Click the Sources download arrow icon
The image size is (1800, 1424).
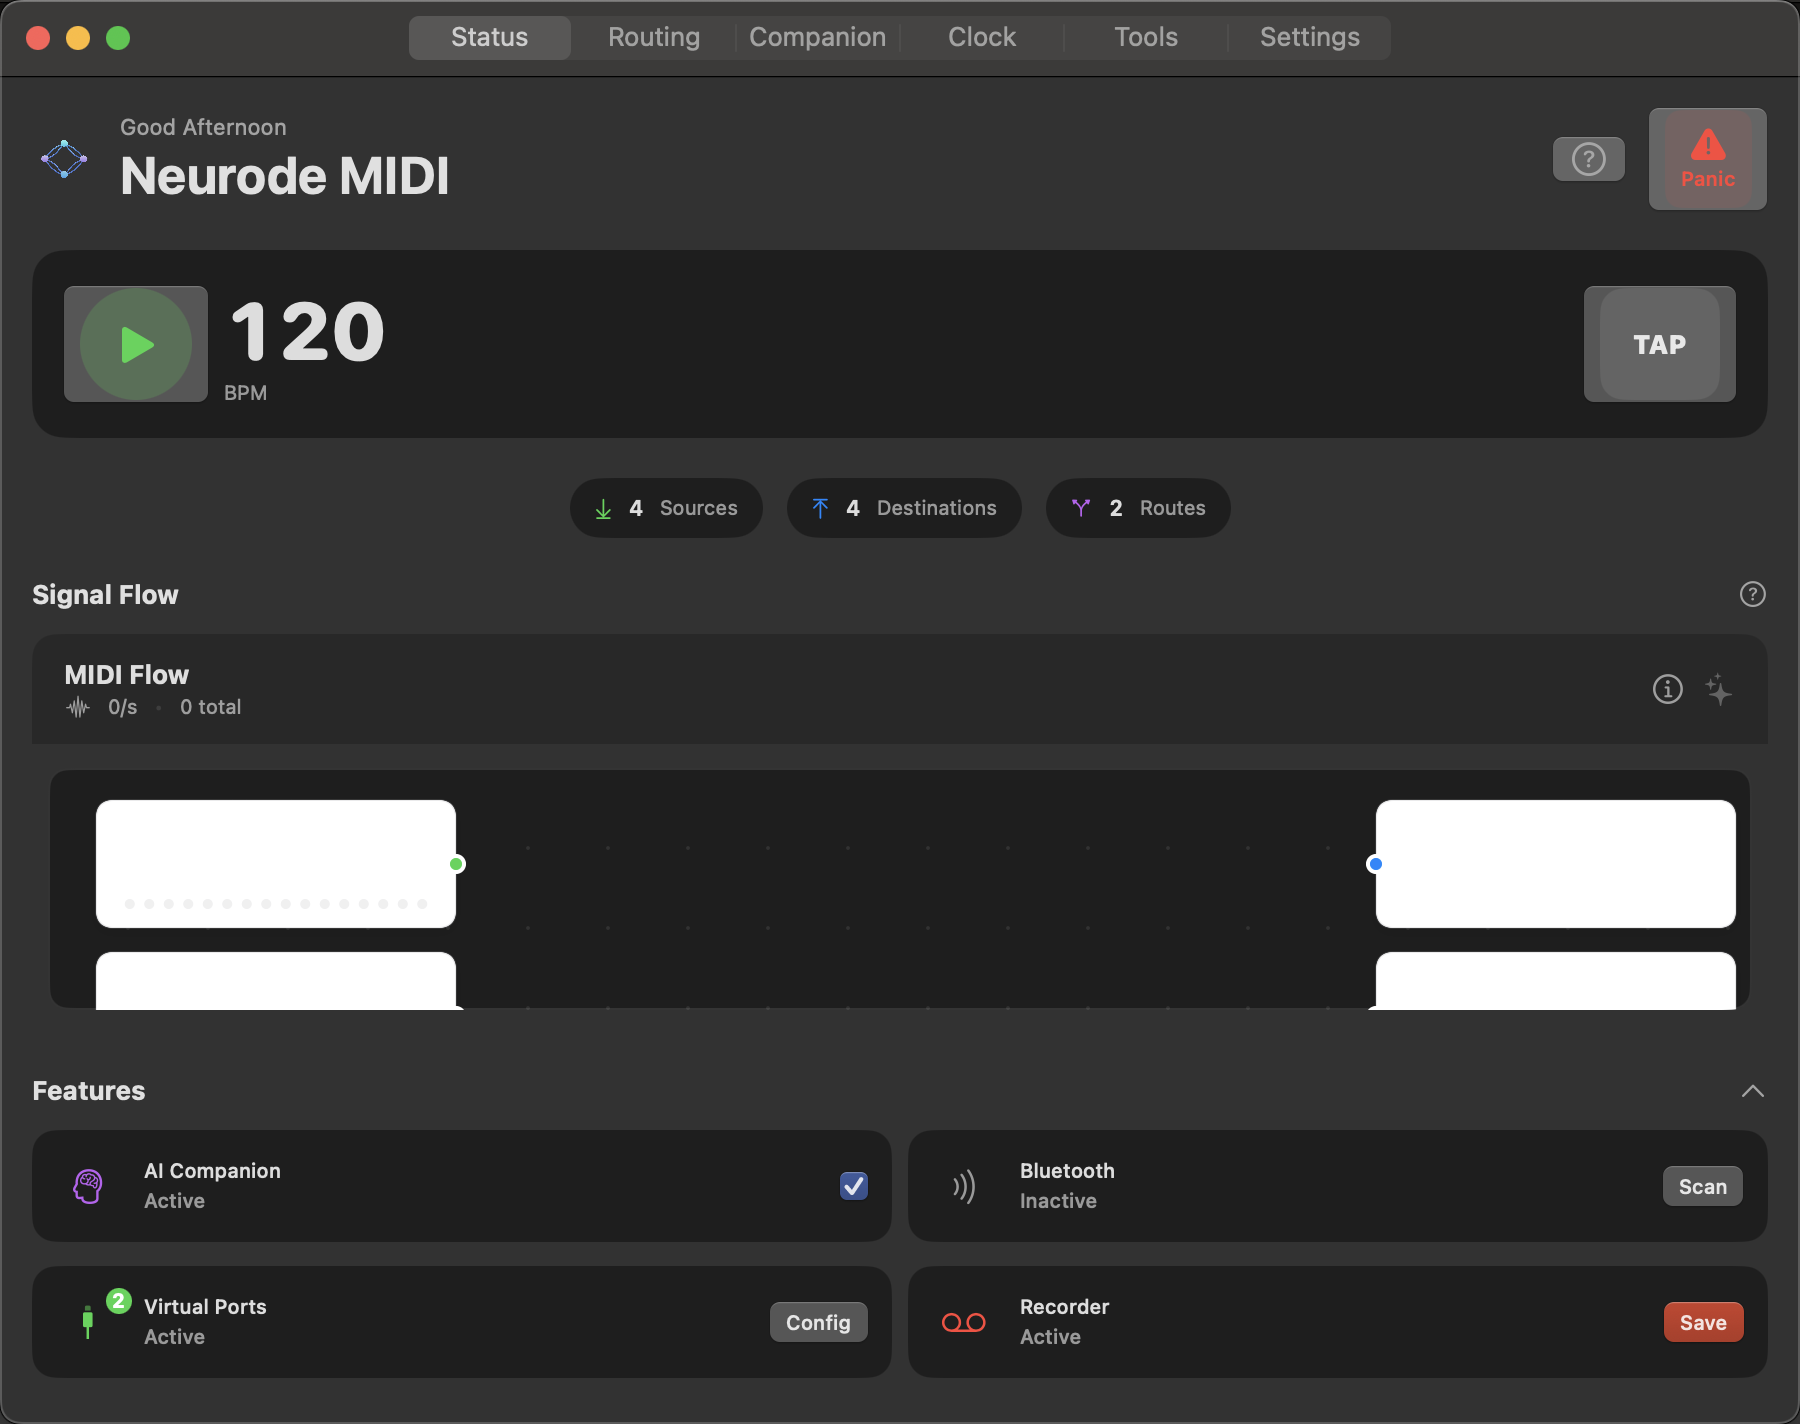(x=603, y=508)
